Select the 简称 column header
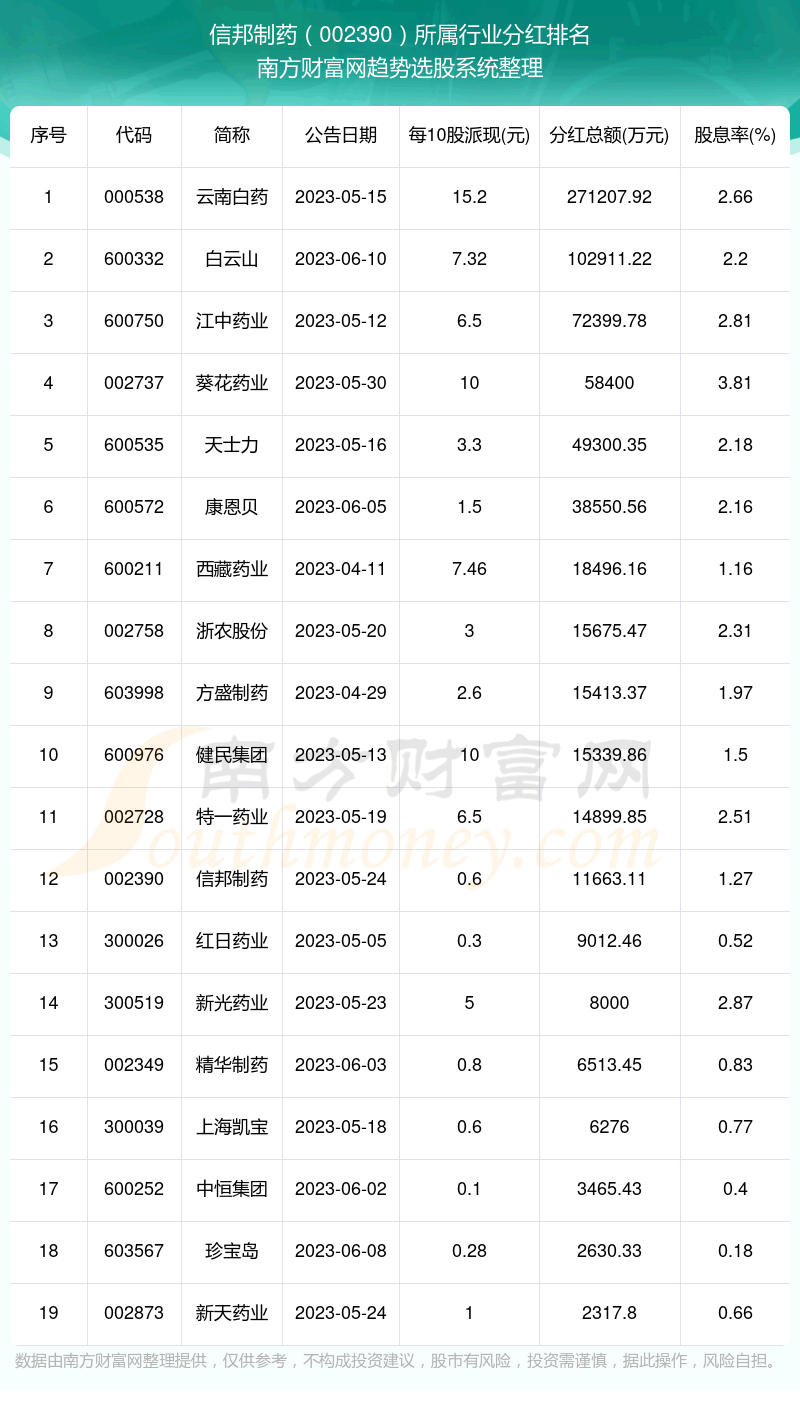800x1412 pixels. click(232, 135)
